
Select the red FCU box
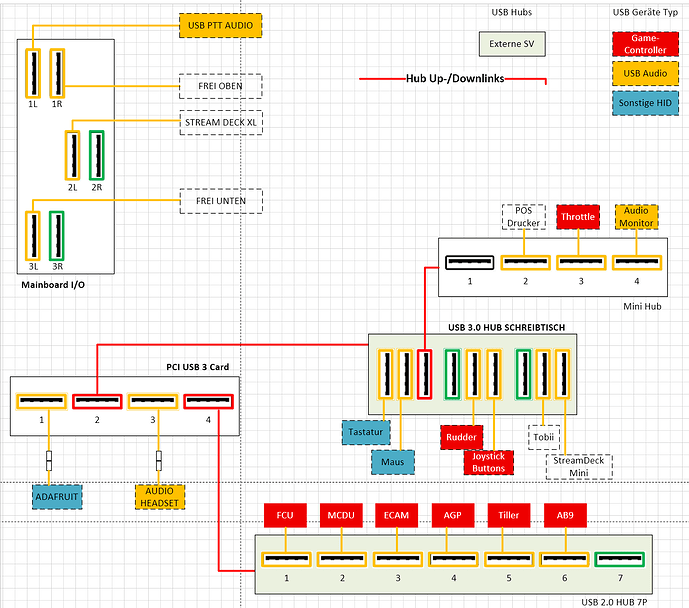coord(285,515)
